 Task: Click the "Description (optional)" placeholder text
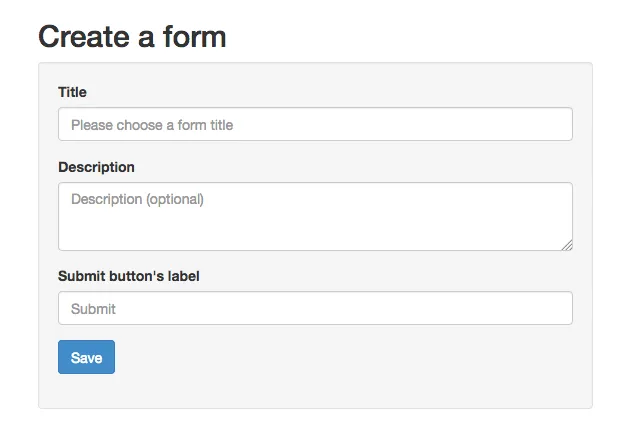pyautogui.click(x=137, y=199)
